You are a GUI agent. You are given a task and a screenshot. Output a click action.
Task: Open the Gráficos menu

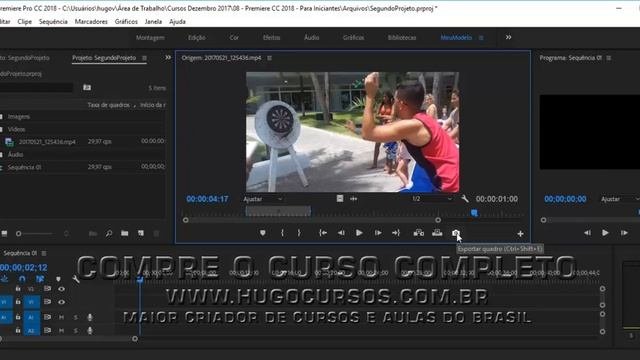pyautogui.click(x=126, y=22)
